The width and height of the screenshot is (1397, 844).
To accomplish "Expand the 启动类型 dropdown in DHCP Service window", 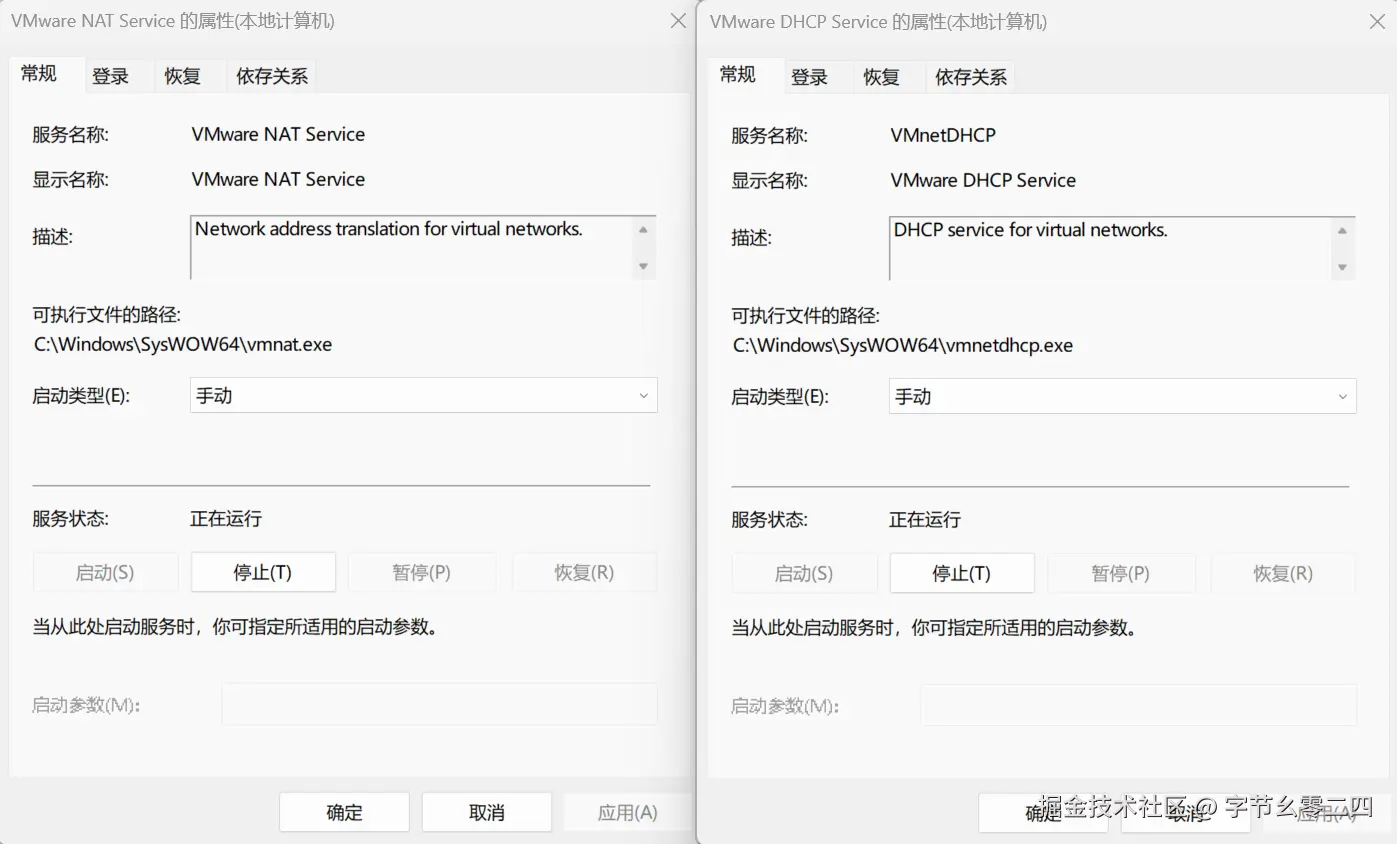I will (1122, 396).
